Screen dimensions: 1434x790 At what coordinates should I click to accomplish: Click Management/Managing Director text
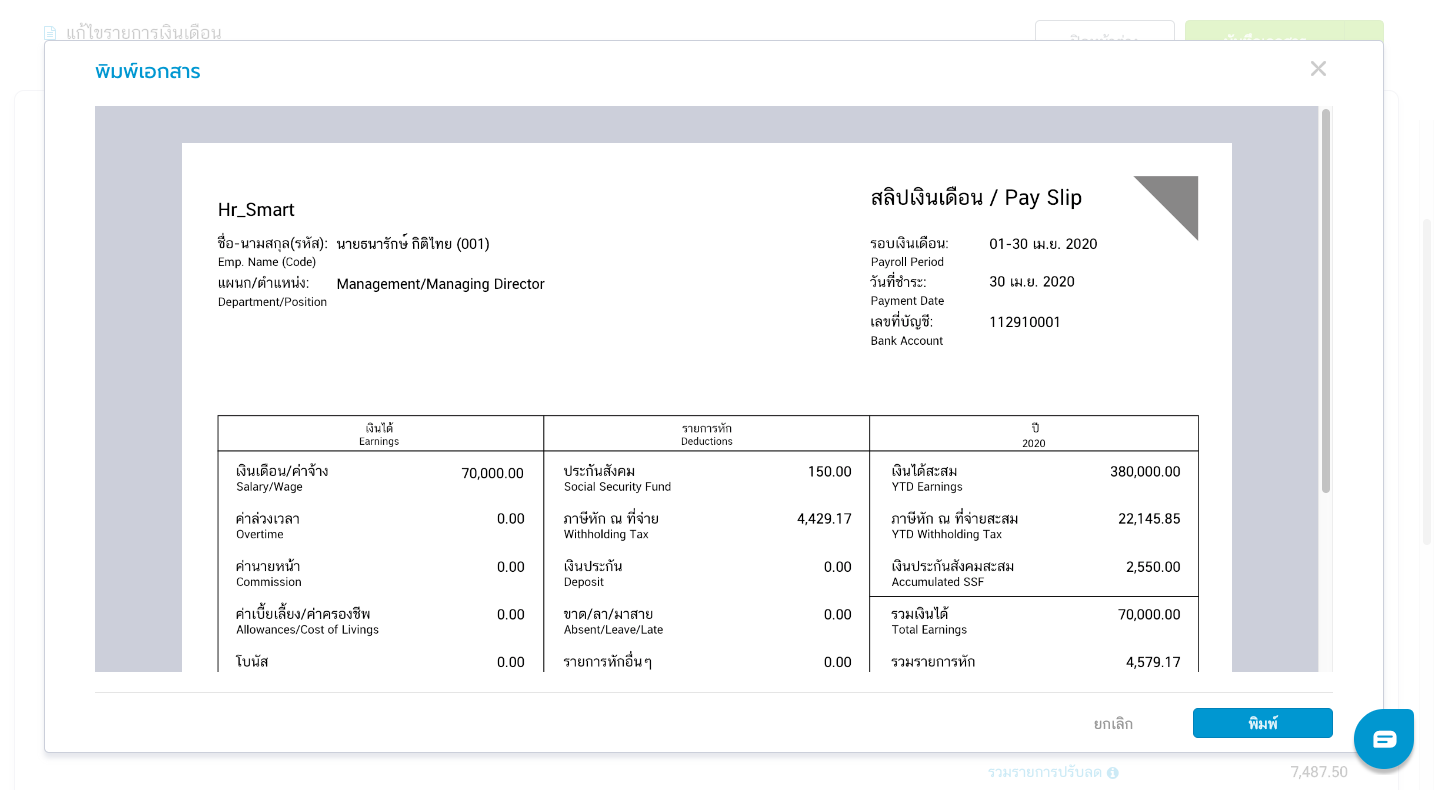440,284
